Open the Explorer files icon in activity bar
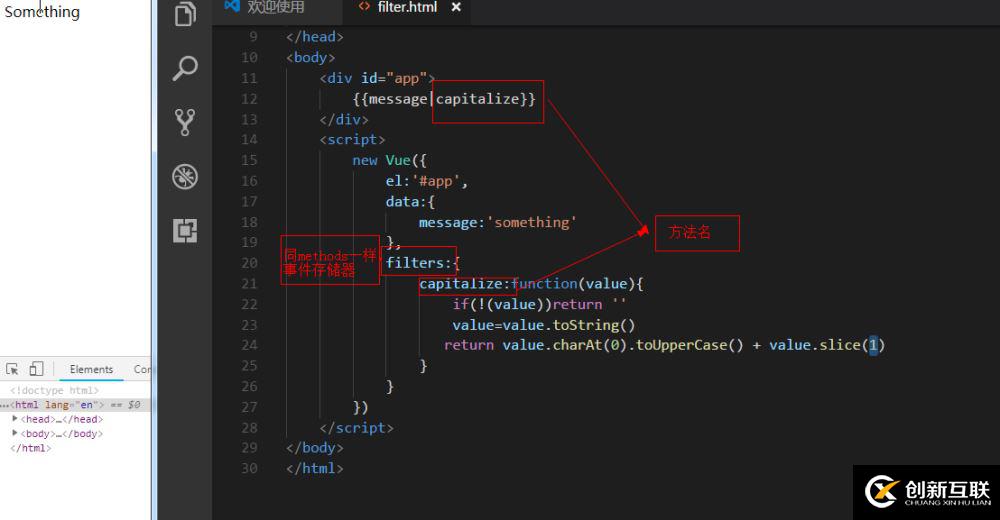 (x=185, y=13)
